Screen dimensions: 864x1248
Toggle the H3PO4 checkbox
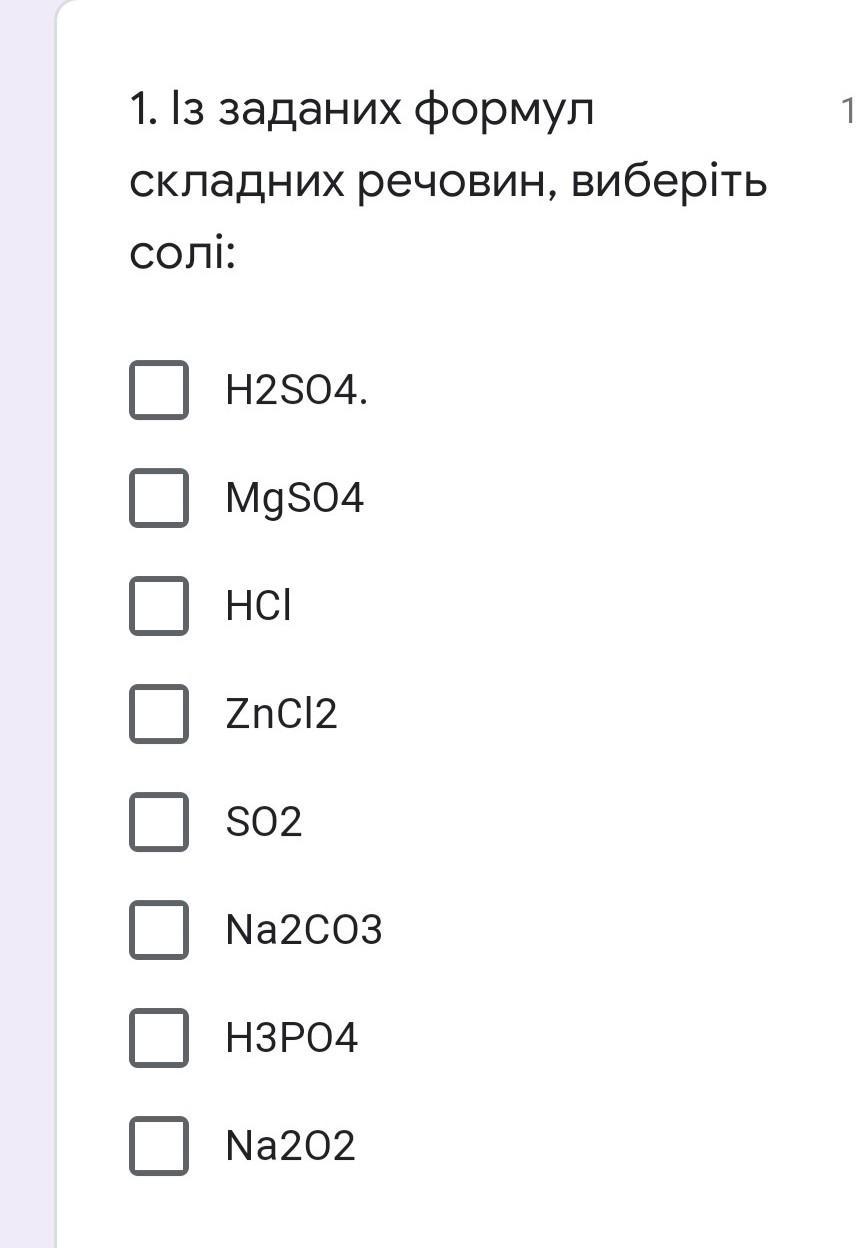click(x=158, y=1038)
